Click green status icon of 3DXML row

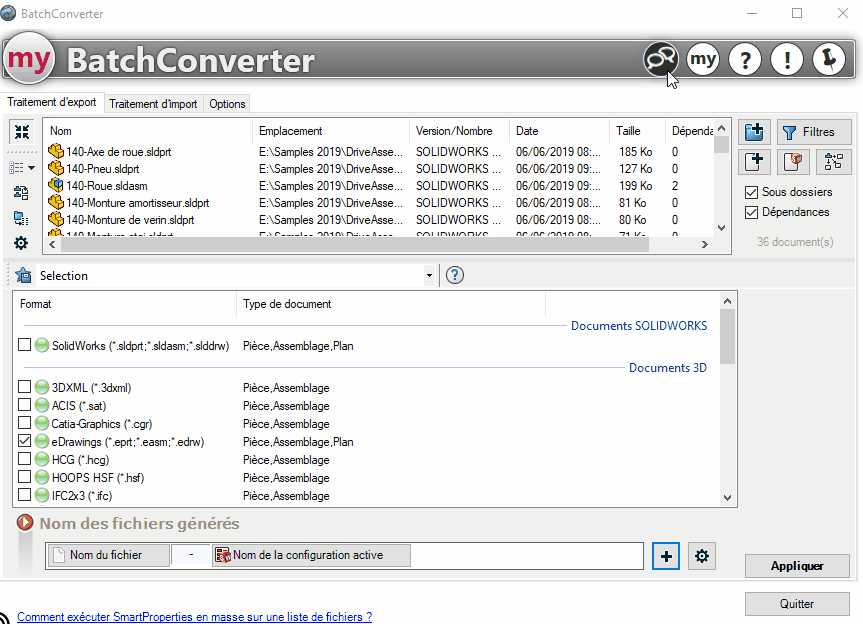(x=42, y=387)
